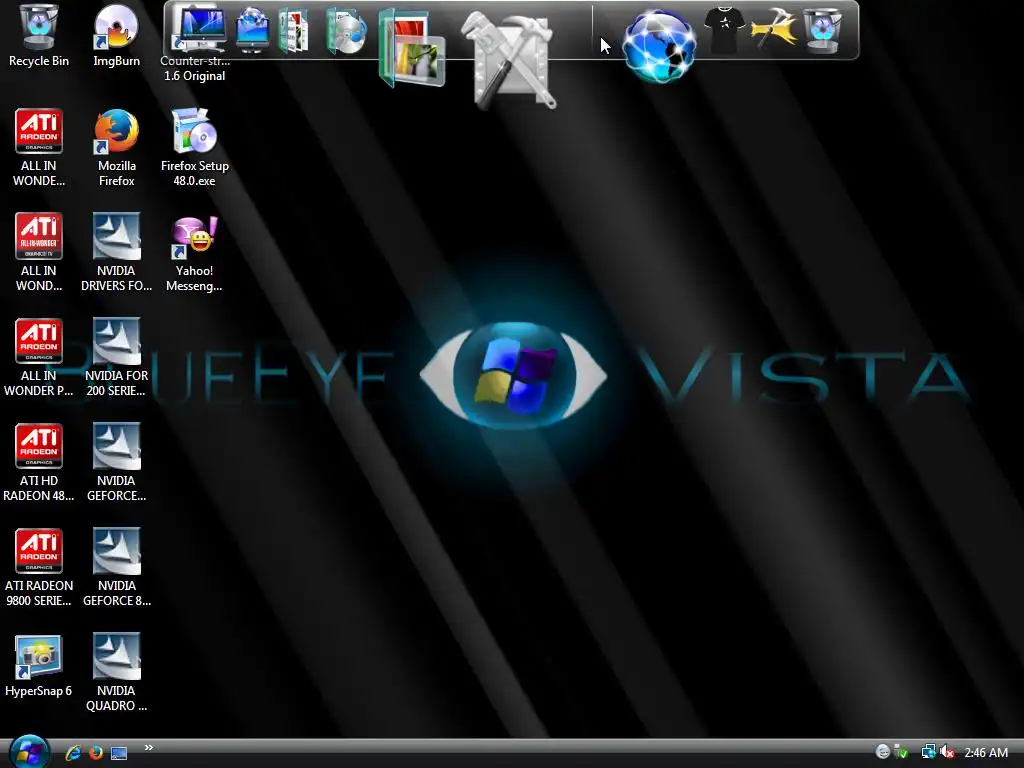Click the Show Desktop quick launch icon

pyautogui.click(x=119, y=754)
